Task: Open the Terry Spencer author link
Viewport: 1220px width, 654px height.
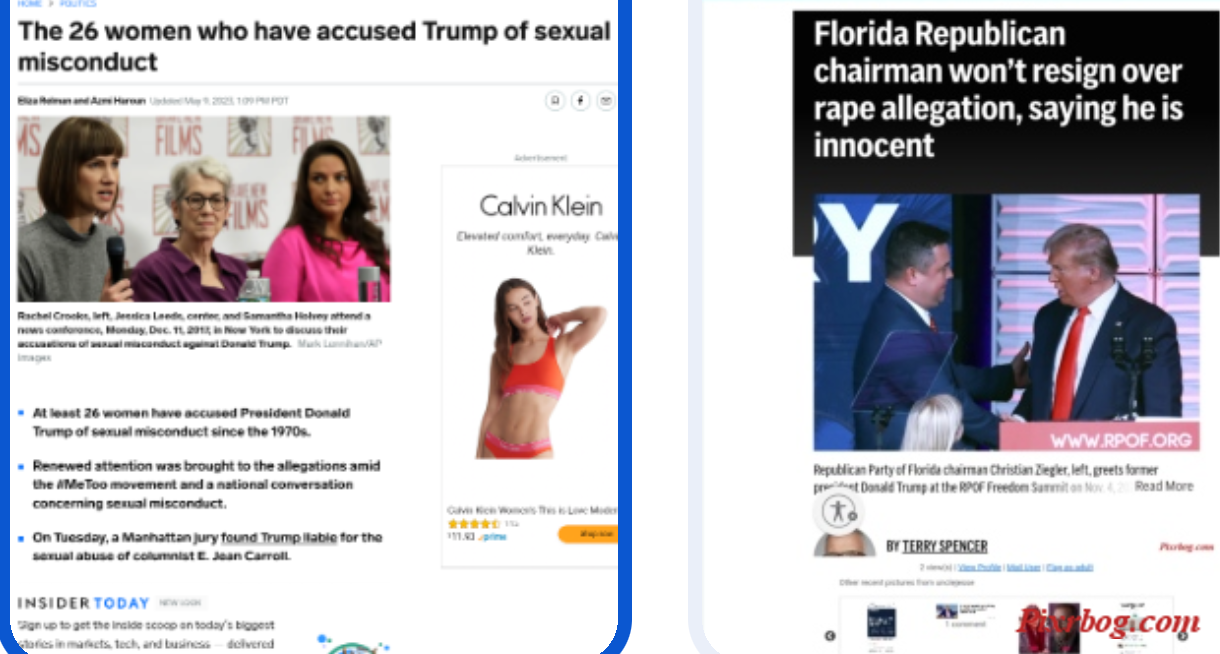Action: click(945, 546)
